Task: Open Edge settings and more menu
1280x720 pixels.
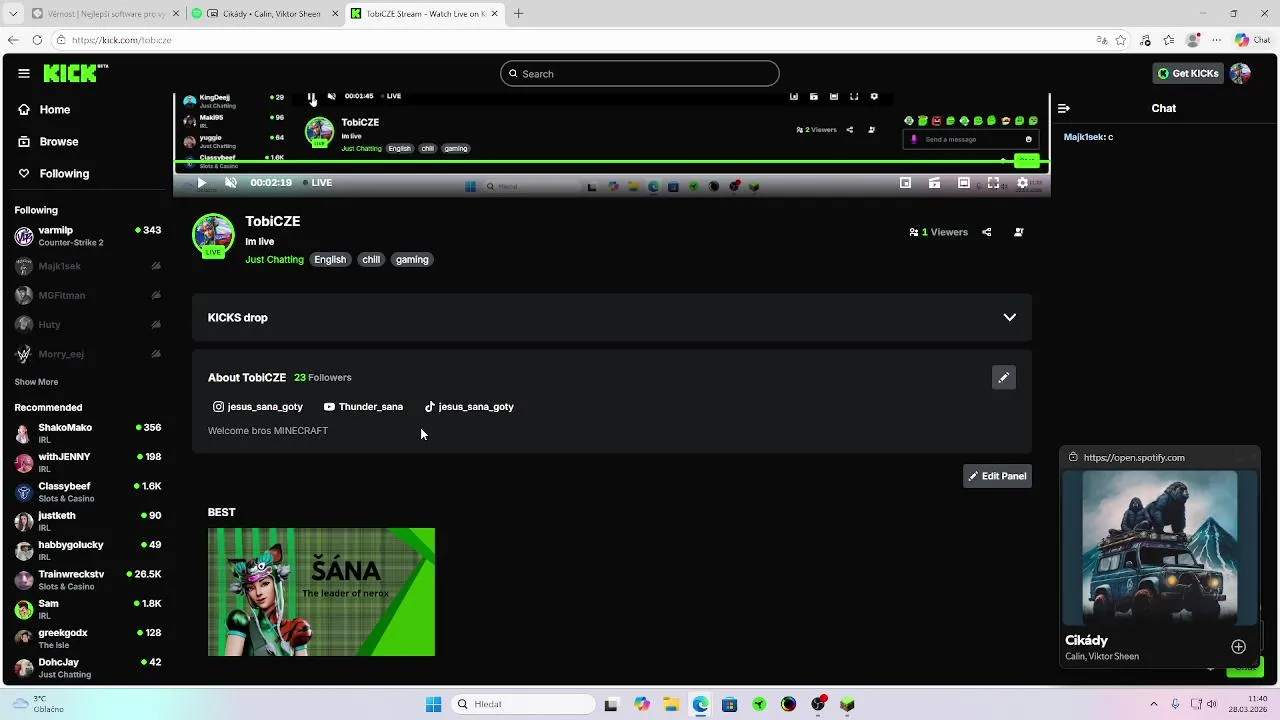Action: point(1216,40)
